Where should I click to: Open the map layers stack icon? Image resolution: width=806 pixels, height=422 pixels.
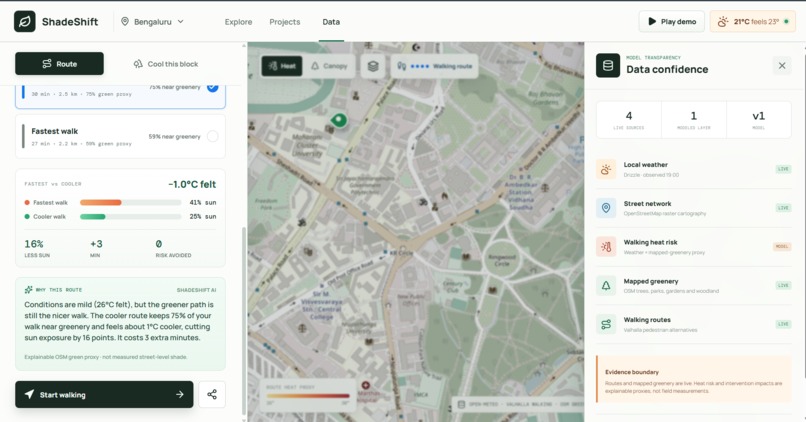pyautogui.click(x=373, y=66)
